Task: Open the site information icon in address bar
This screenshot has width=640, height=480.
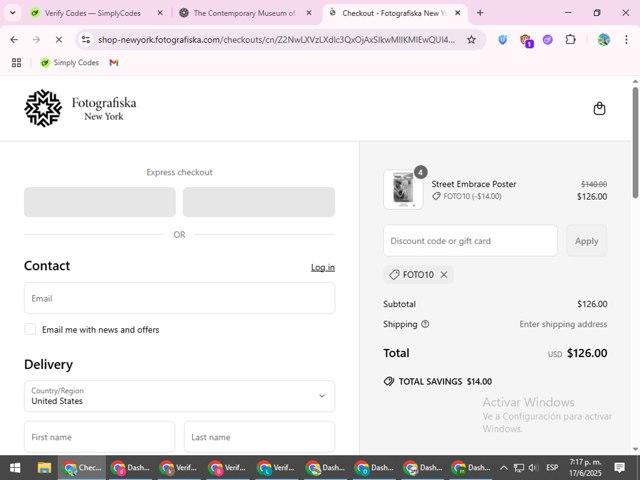Action: click(x=86, y=40)
